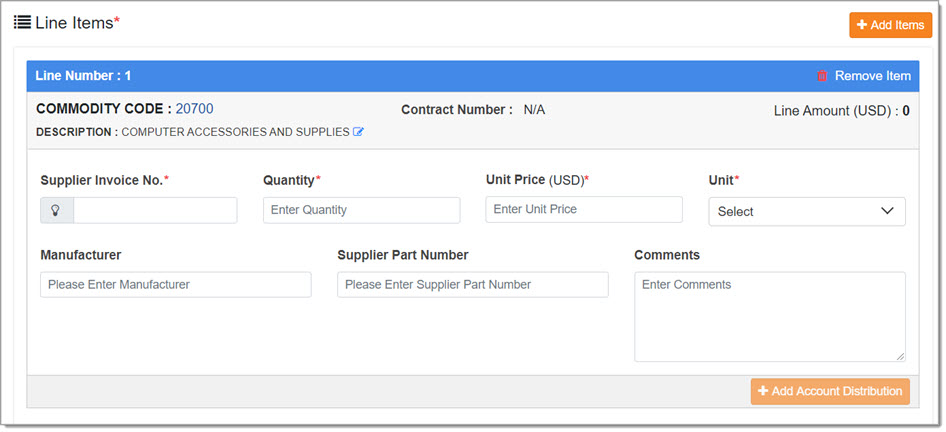
Task: Click the Enter Quantity field
Action: coord(361,210)
